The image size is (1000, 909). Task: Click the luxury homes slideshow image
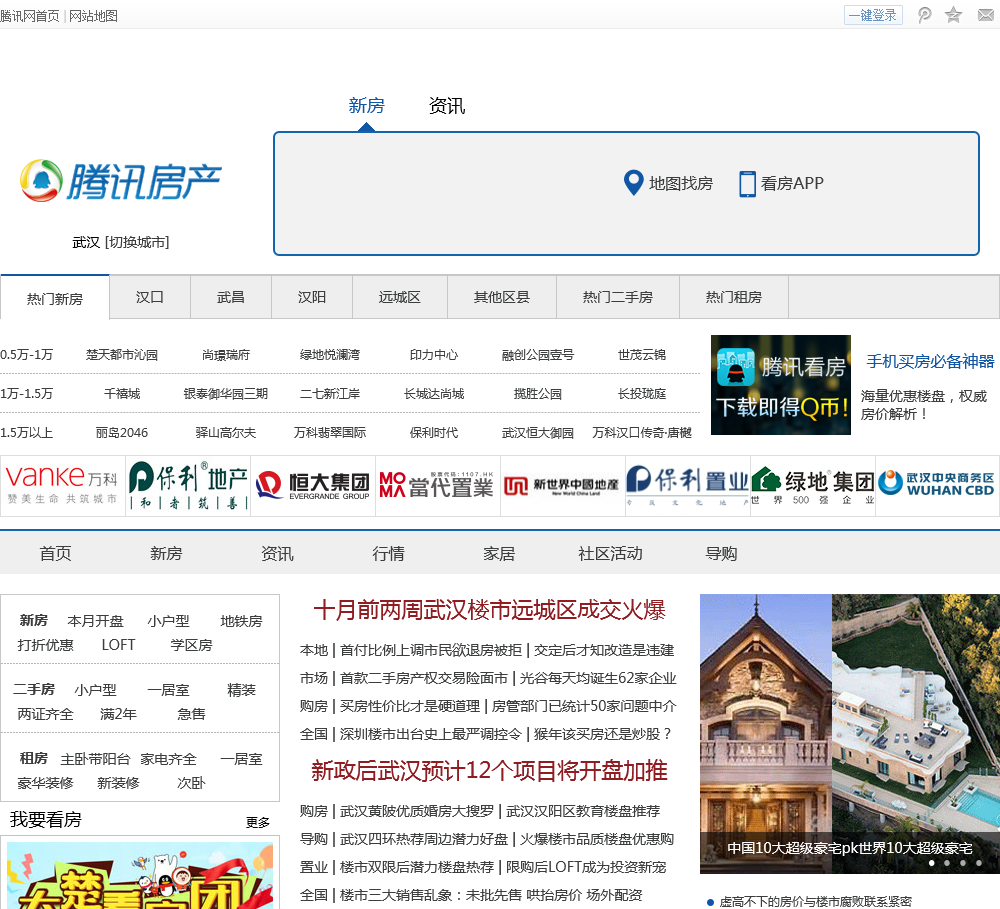[x=849, y=734]
